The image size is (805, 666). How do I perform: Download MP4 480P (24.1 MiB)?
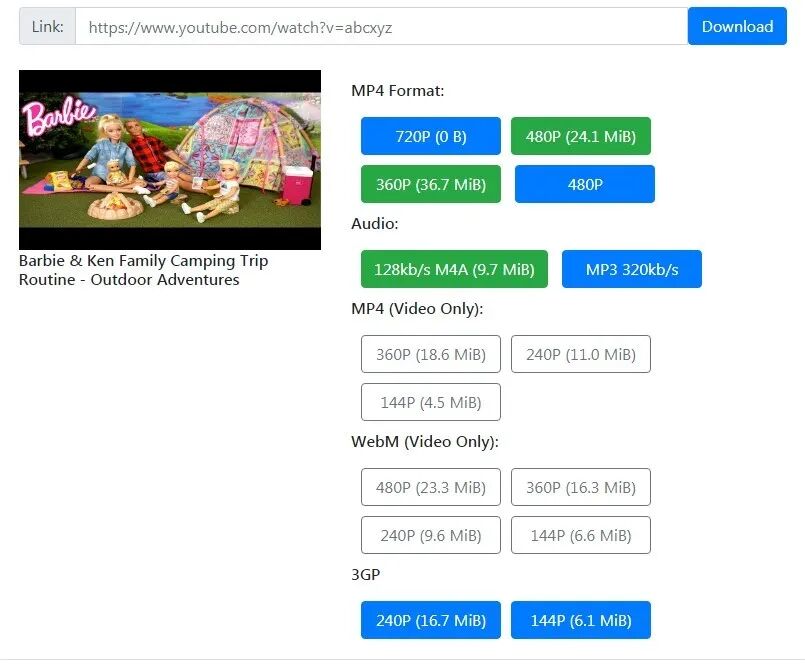581,136
